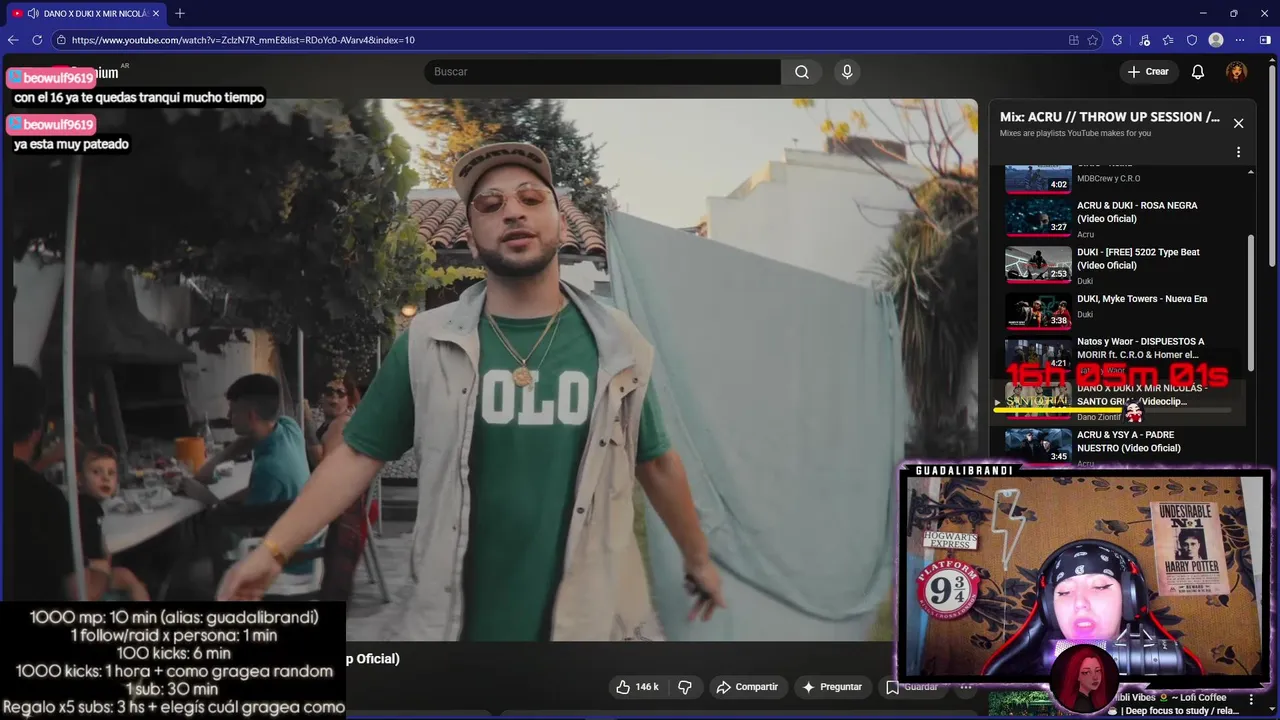Open YouTube notifications bell
Viewport: 1280px width, 720px height.
1198,72
